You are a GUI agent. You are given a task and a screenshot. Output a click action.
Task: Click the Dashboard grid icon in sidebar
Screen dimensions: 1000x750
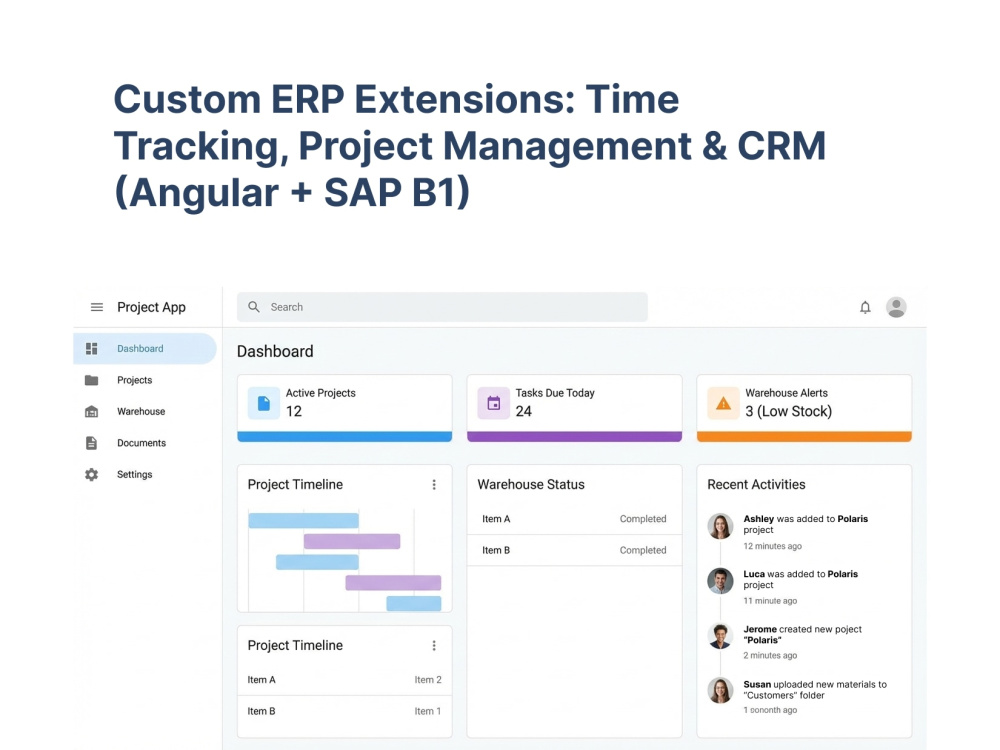[92, 349]
